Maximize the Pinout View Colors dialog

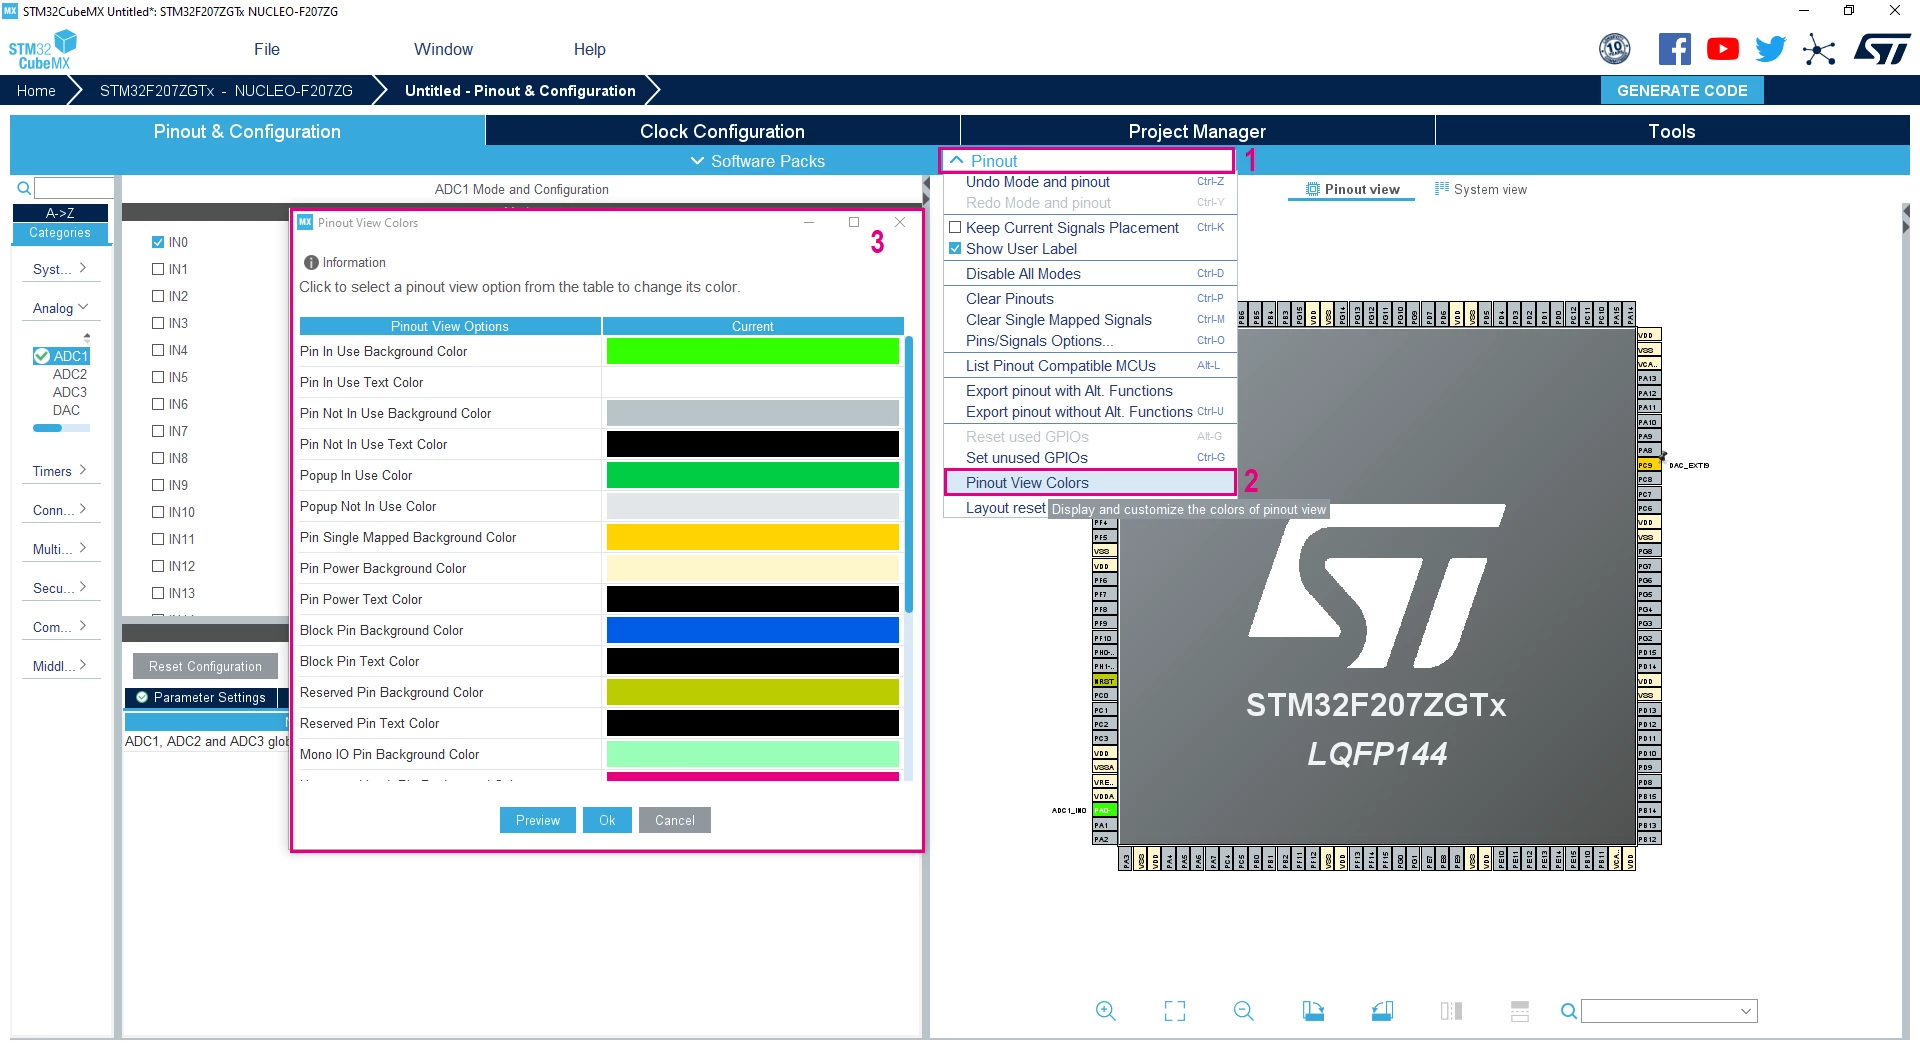(854, 222)
